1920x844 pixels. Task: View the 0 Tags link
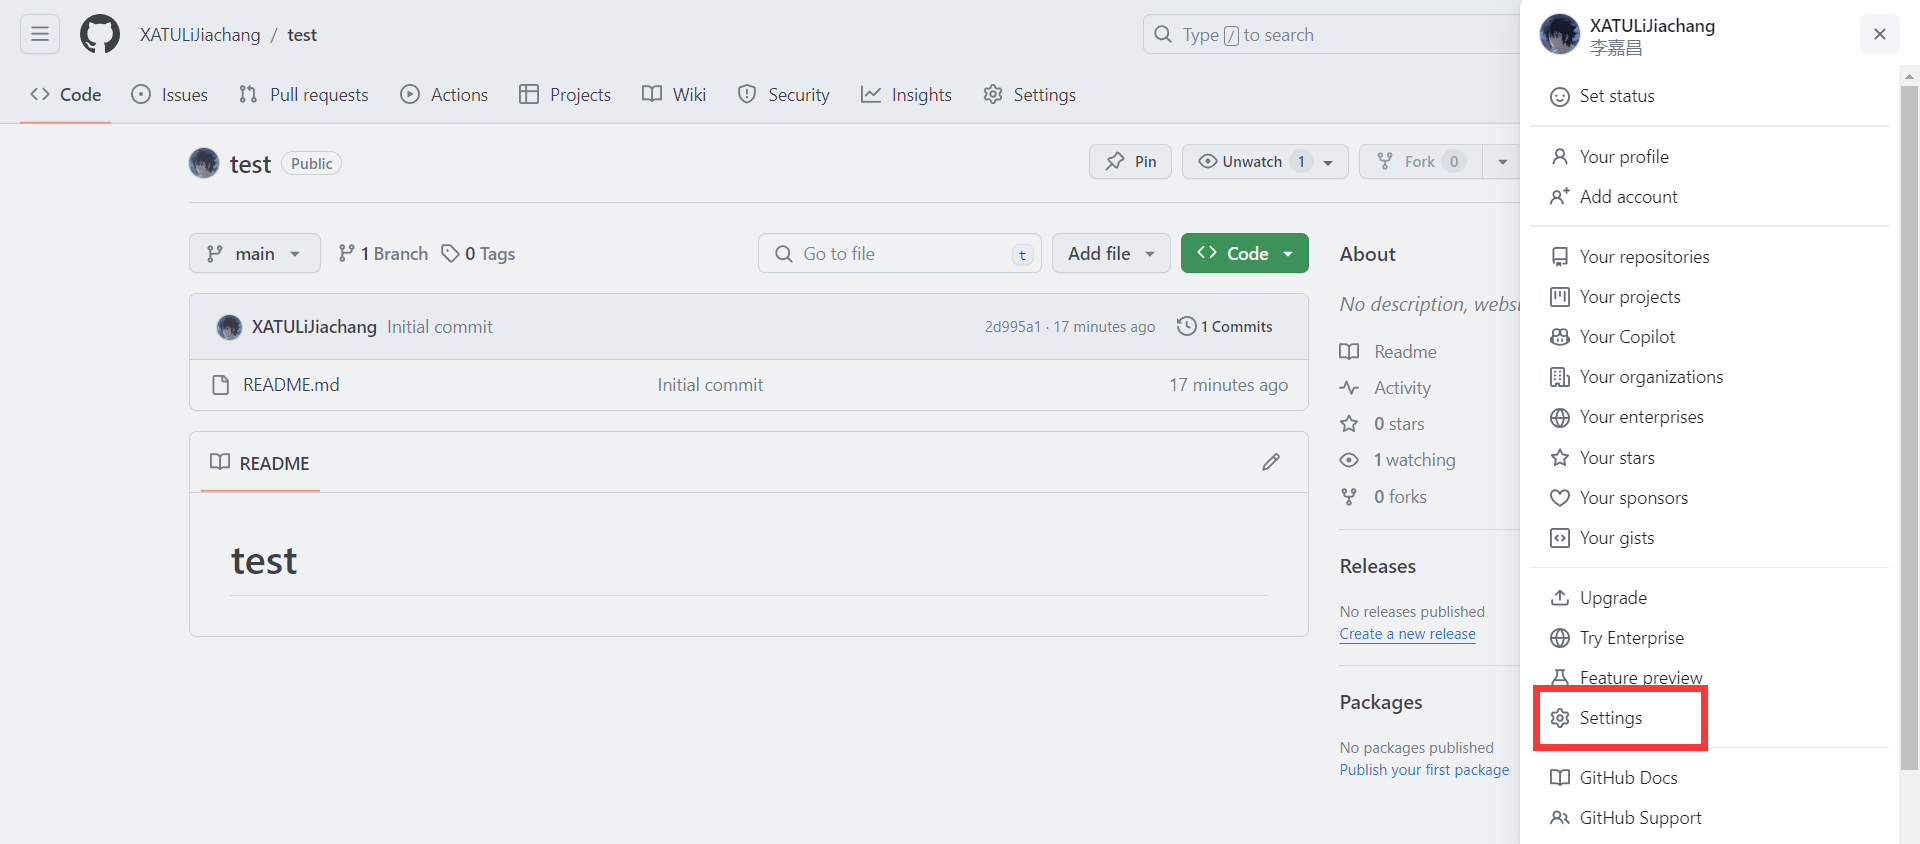479,254
